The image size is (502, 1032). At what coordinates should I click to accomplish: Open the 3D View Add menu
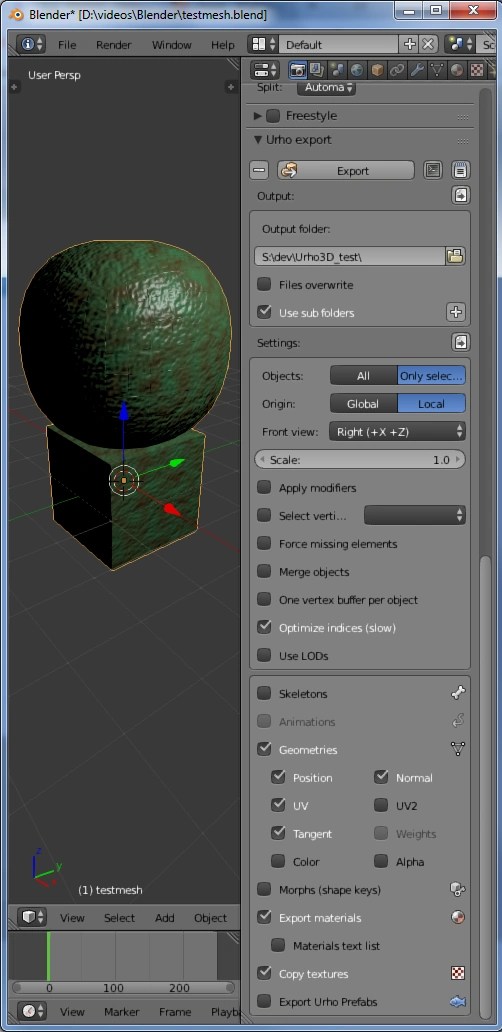[x=164, y=917]
